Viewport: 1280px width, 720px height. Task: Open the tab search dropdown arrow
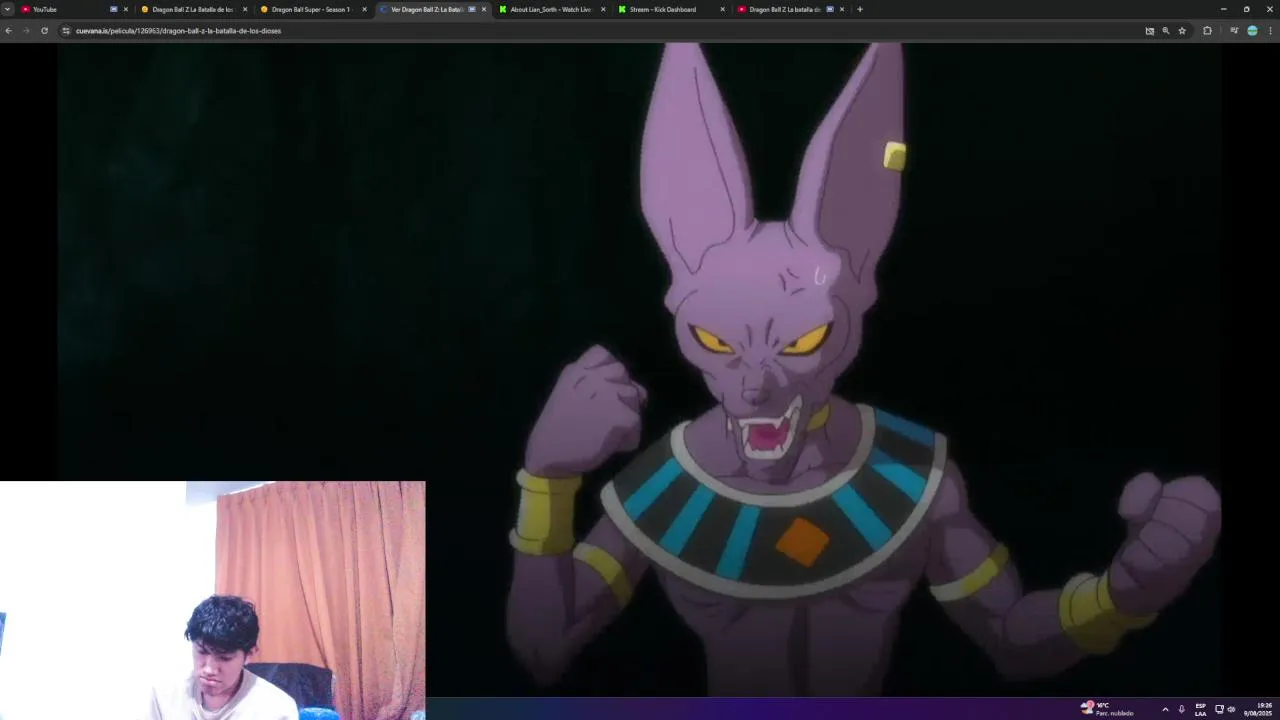point(7,9)
